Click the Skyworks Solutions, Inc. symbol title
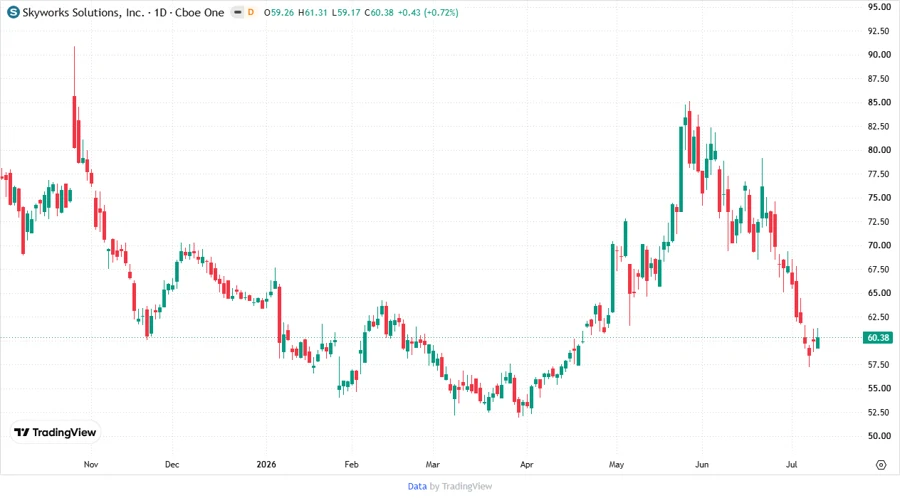Viewport: 900px width, 498px height. click(83, 12)
